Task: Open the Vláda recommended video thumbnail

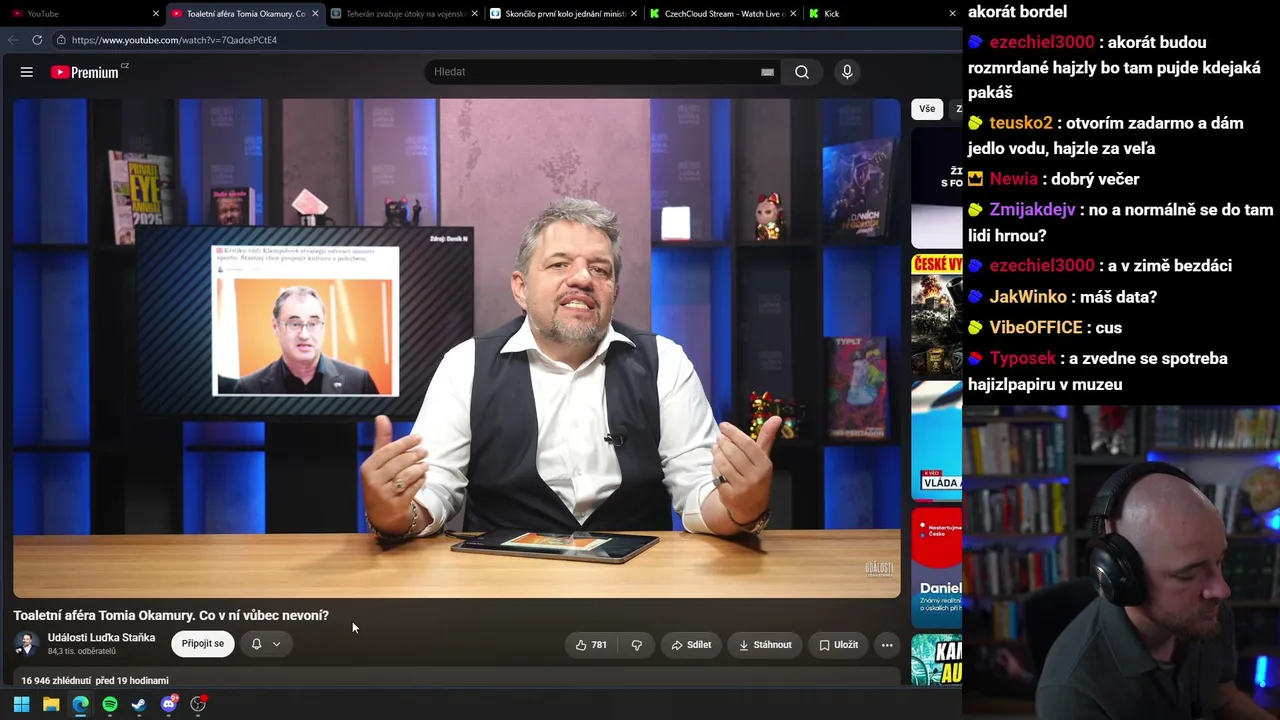Action: point(937,440)
